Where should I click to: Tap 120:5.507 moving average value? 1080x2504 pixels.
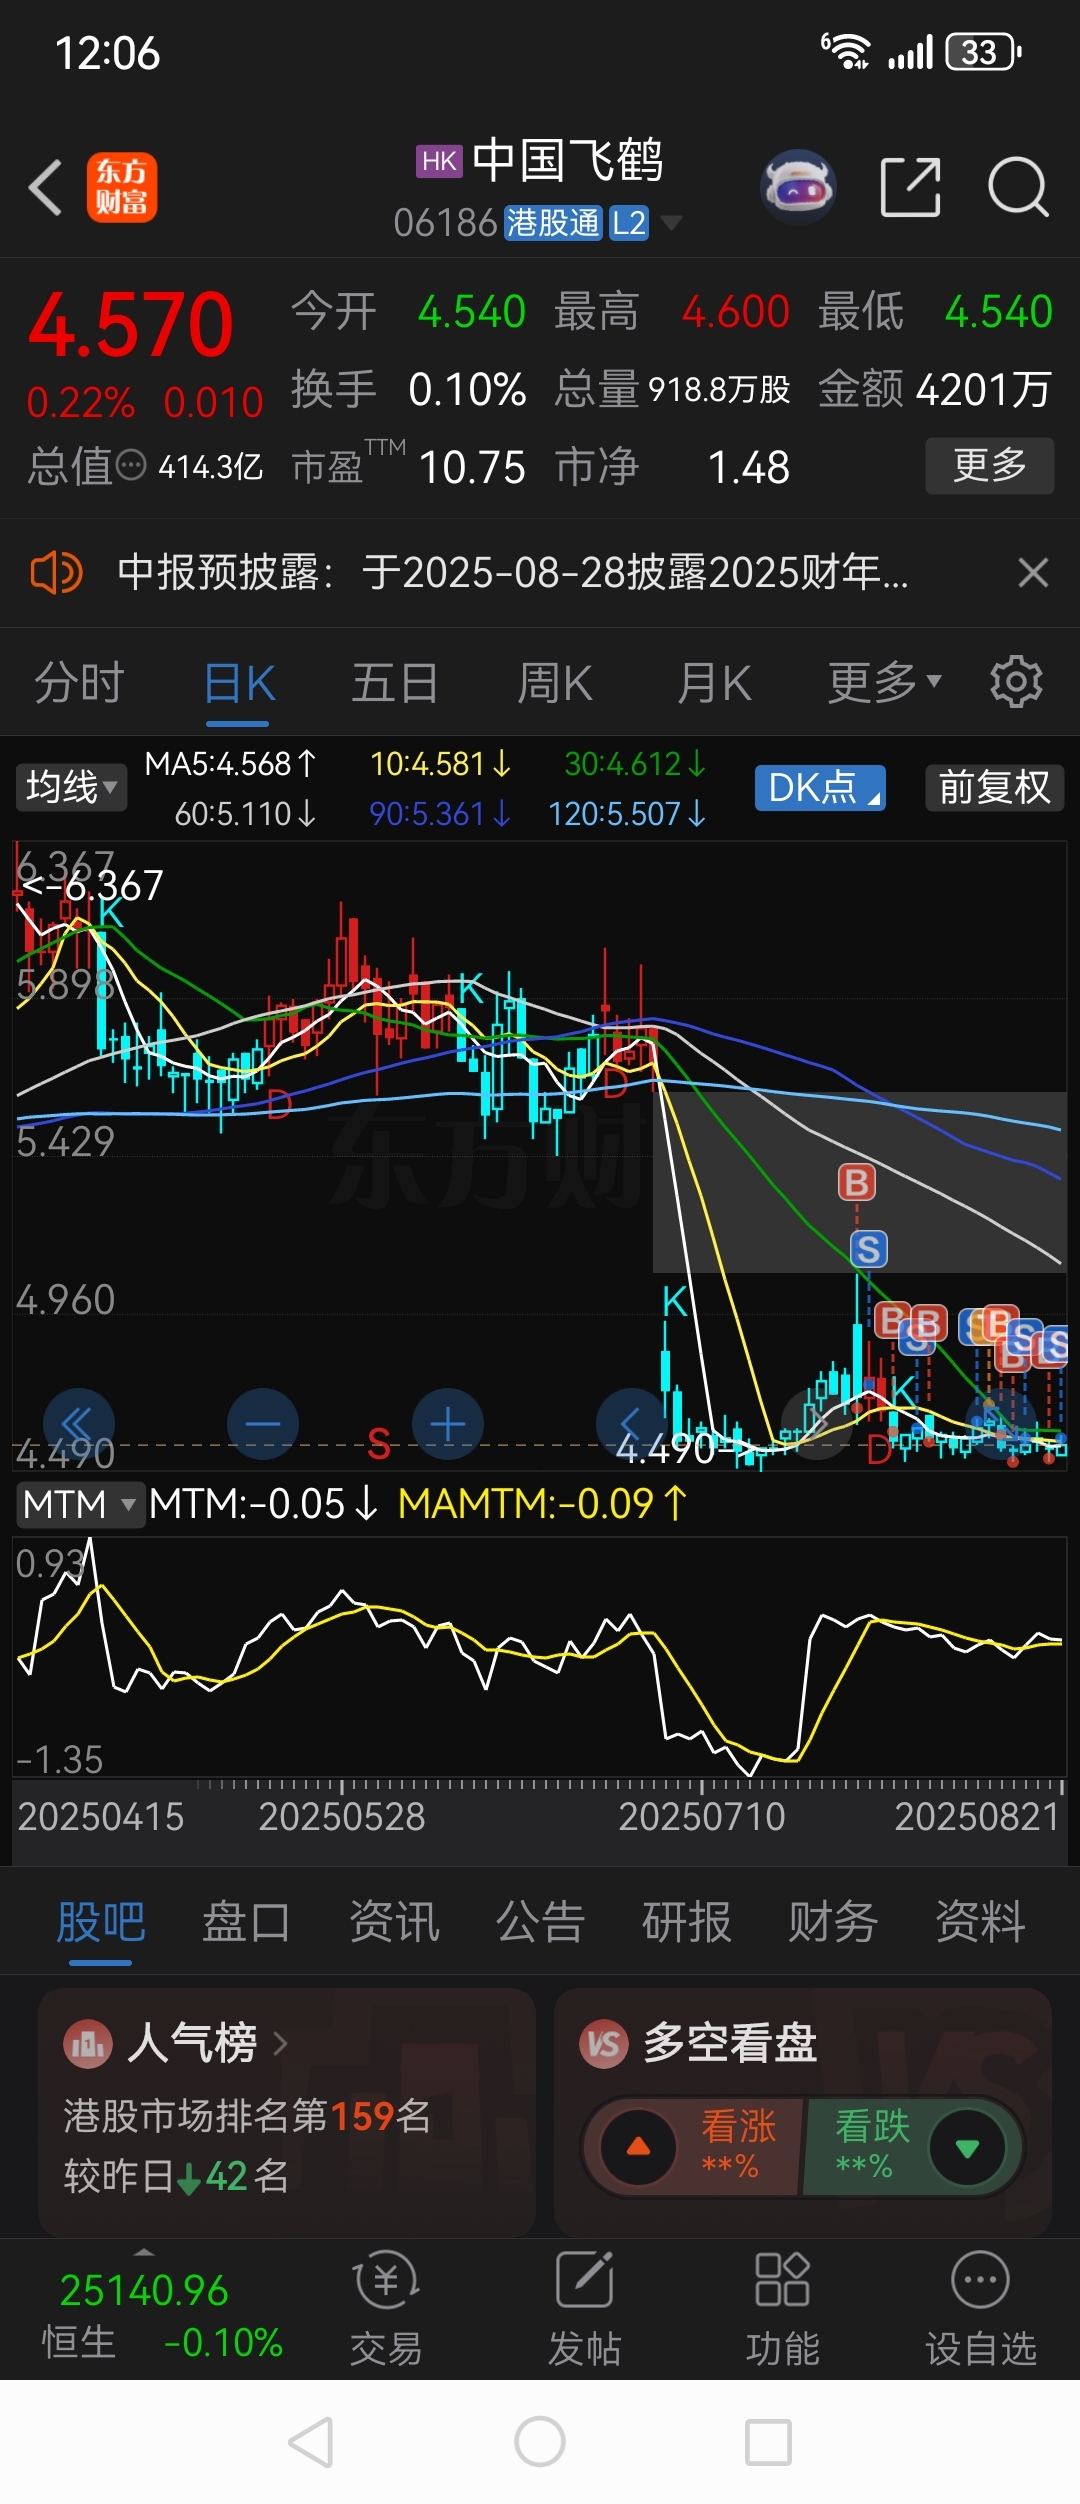pos(627,814)
